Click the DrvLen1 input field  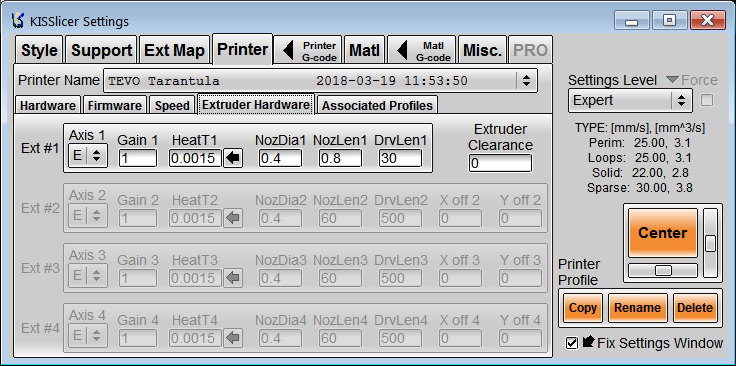coord(400,159)
